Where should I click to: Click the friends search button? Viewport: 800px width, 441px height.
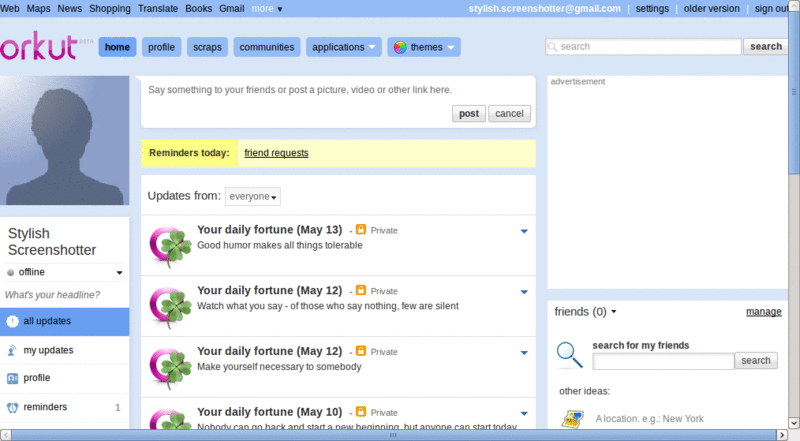[x=756, y=360]
